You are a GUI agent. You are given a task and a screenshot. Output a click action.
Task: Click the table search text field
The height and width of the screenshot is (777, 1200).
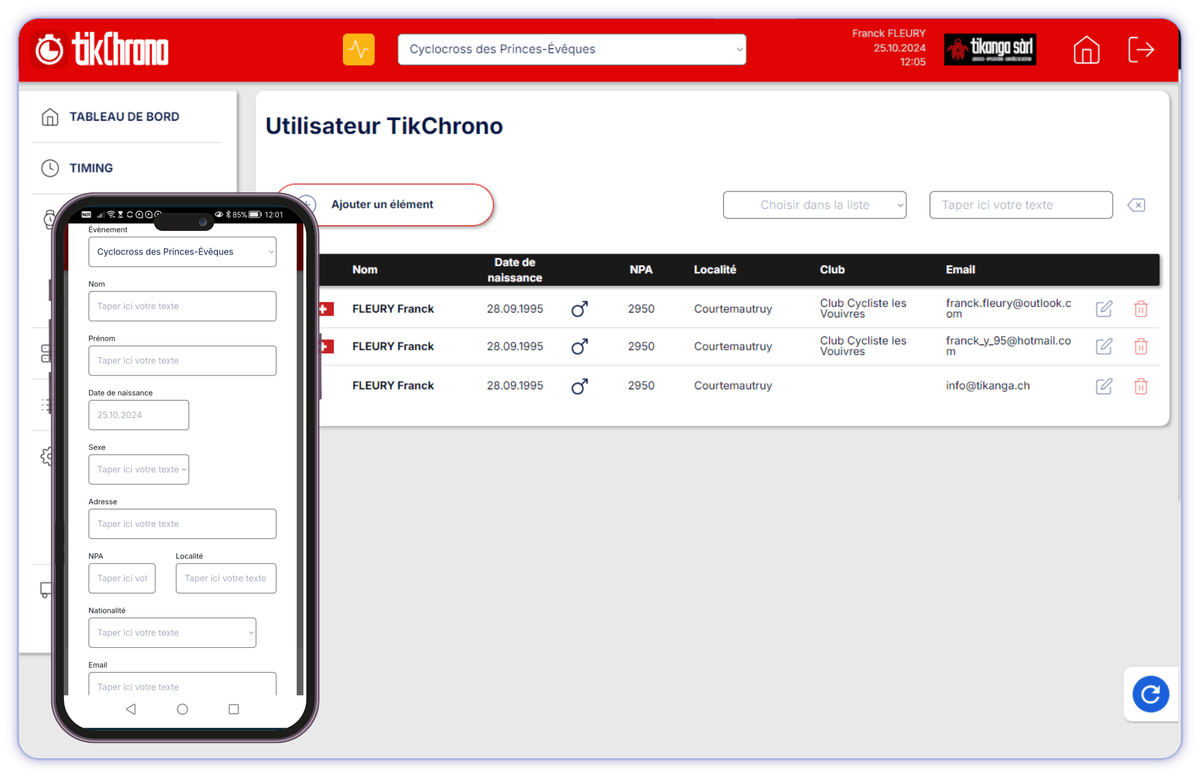point(1021,205)
